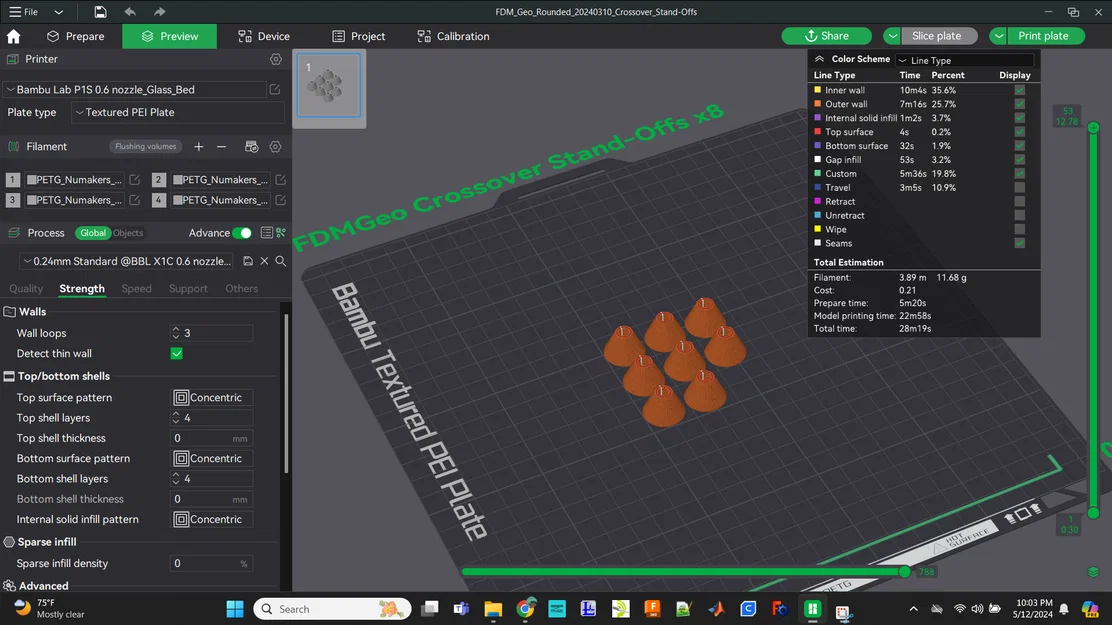Click the redo arrow icon
The image size is (1112, 625).
pyautogui.click(x=160, y=12)
